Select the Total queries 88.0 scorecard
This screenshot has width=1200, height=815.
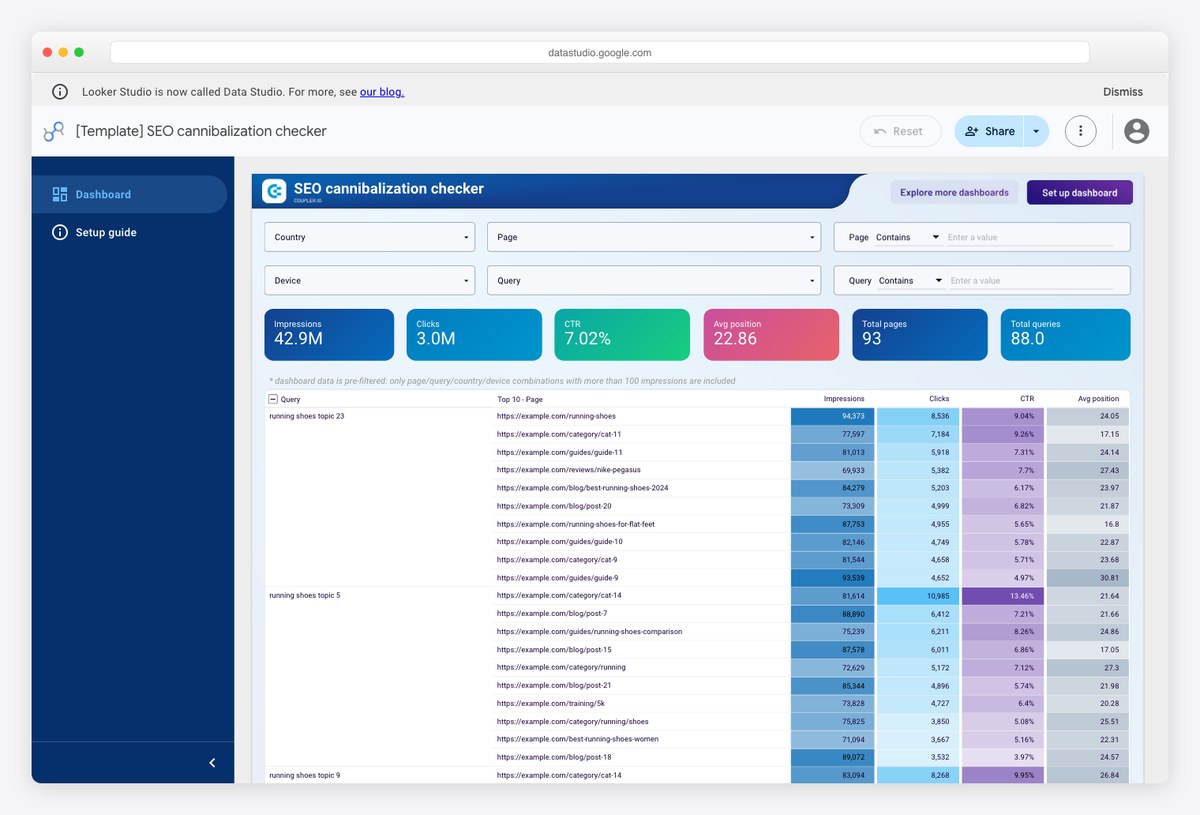coord(1066,334)
